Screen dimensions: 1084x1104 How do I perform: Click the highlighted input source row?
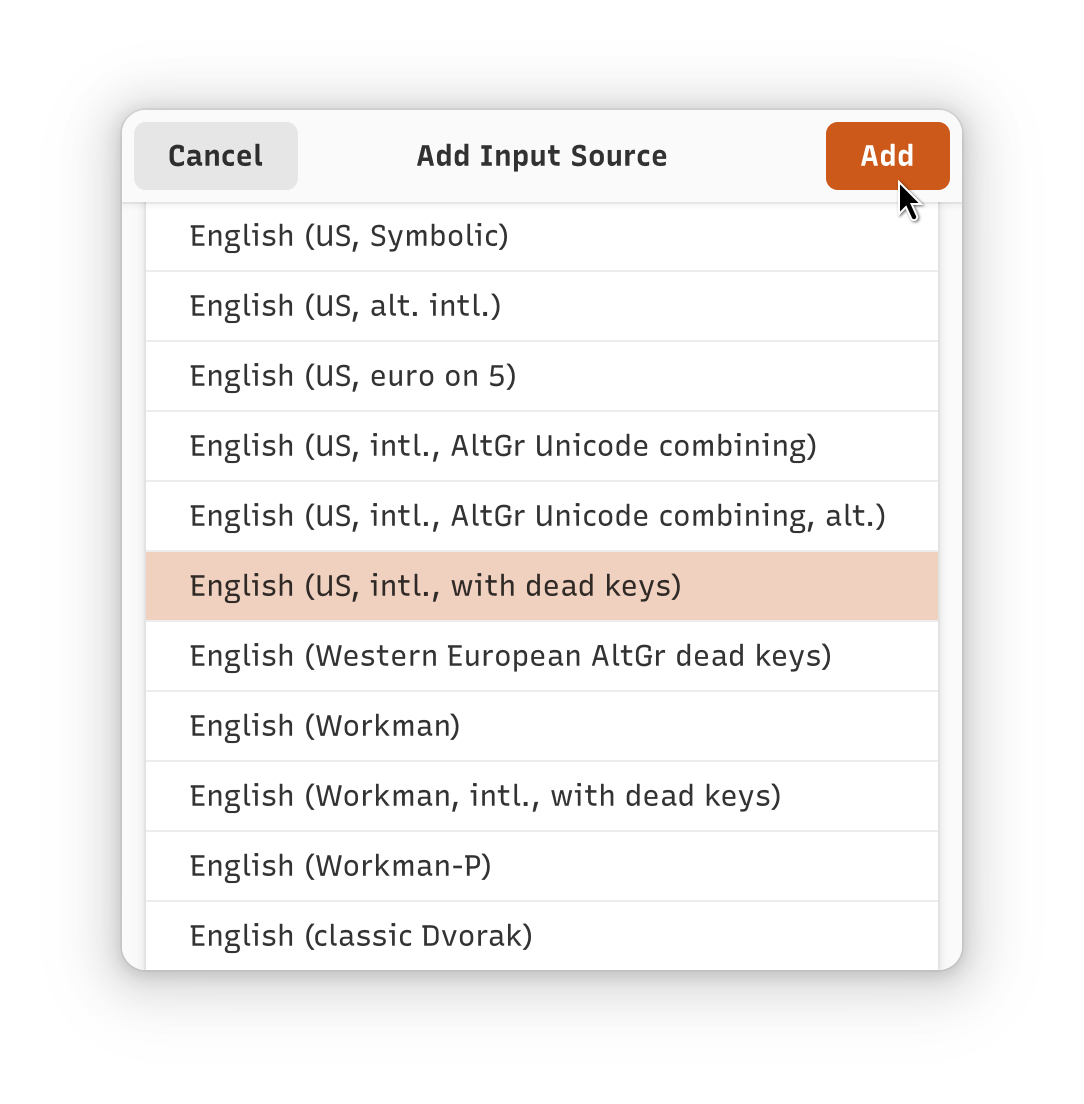point(541,586)
